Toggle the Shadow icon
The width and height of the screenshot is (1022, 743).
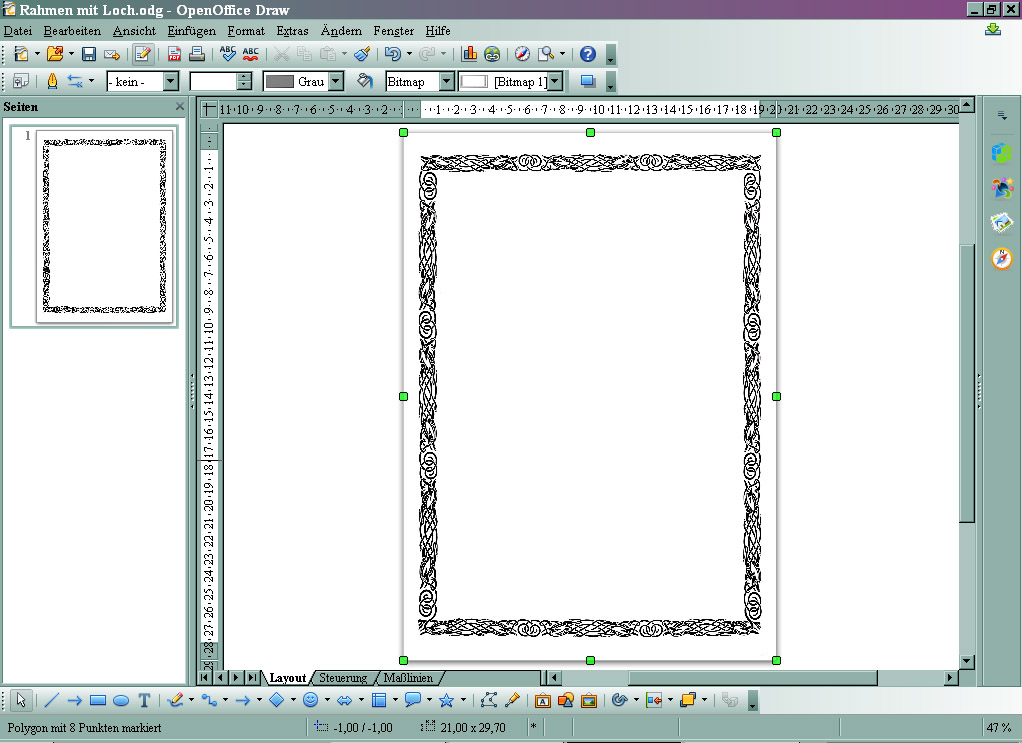(588, 81)
